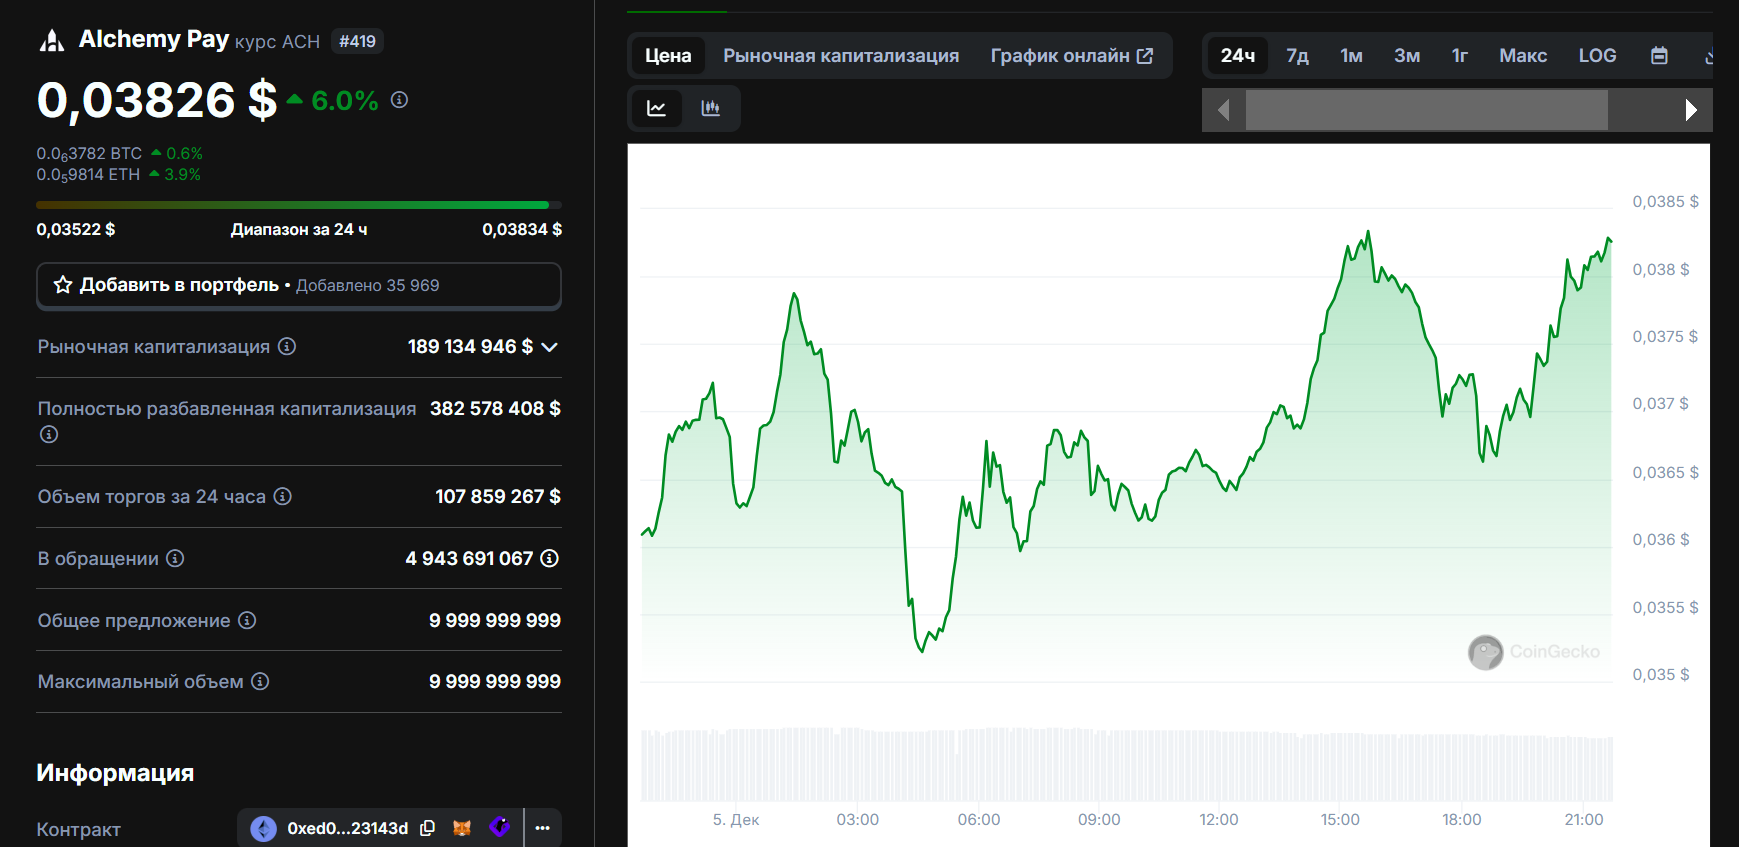
Task: Click the 9 999 999 999 total supply value
Action: click(495, 620)
